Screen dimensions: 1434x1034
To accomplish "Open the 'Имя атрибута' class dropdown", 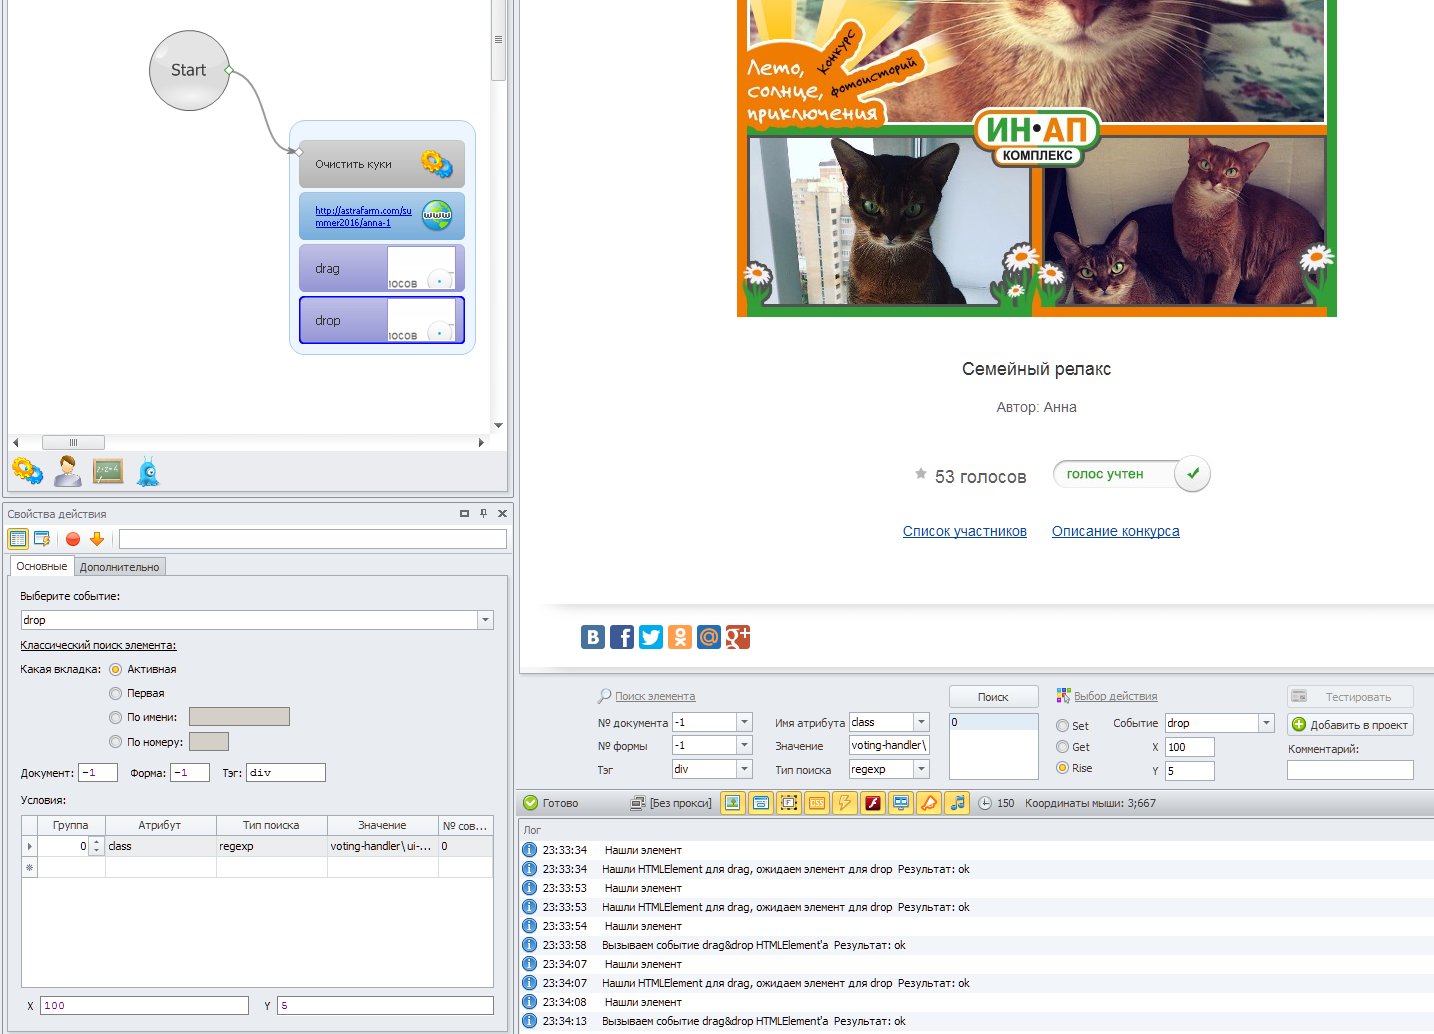I will [x=922, y=722].
